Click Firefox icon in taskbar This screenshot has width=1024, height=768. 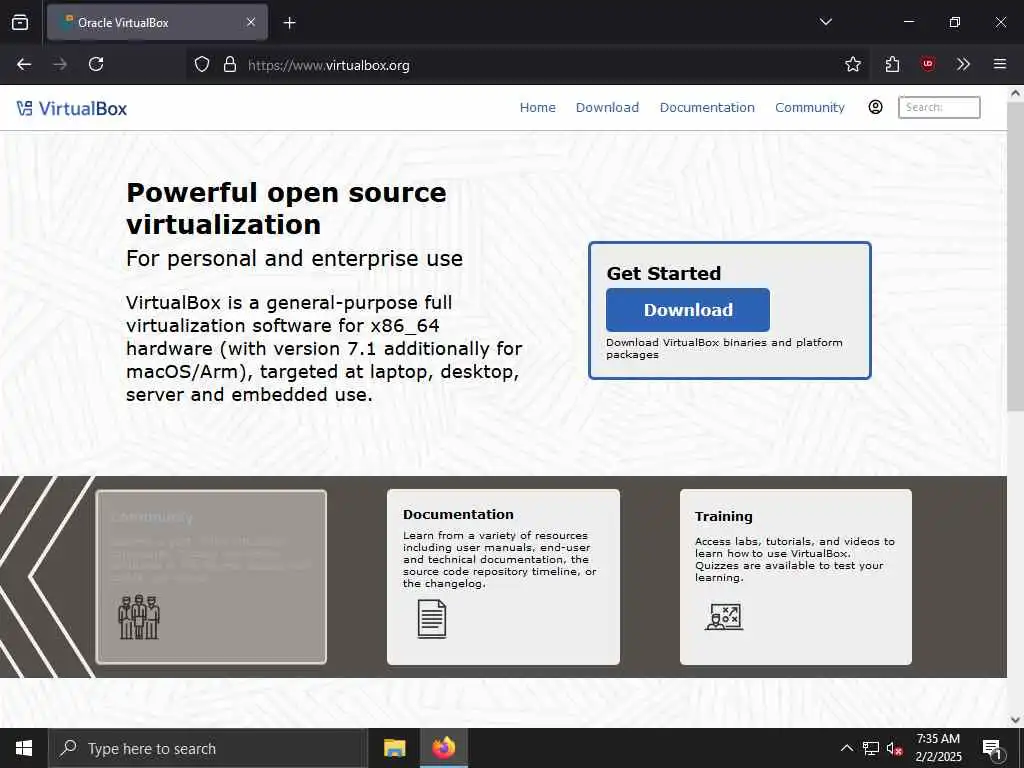point(443,748)
